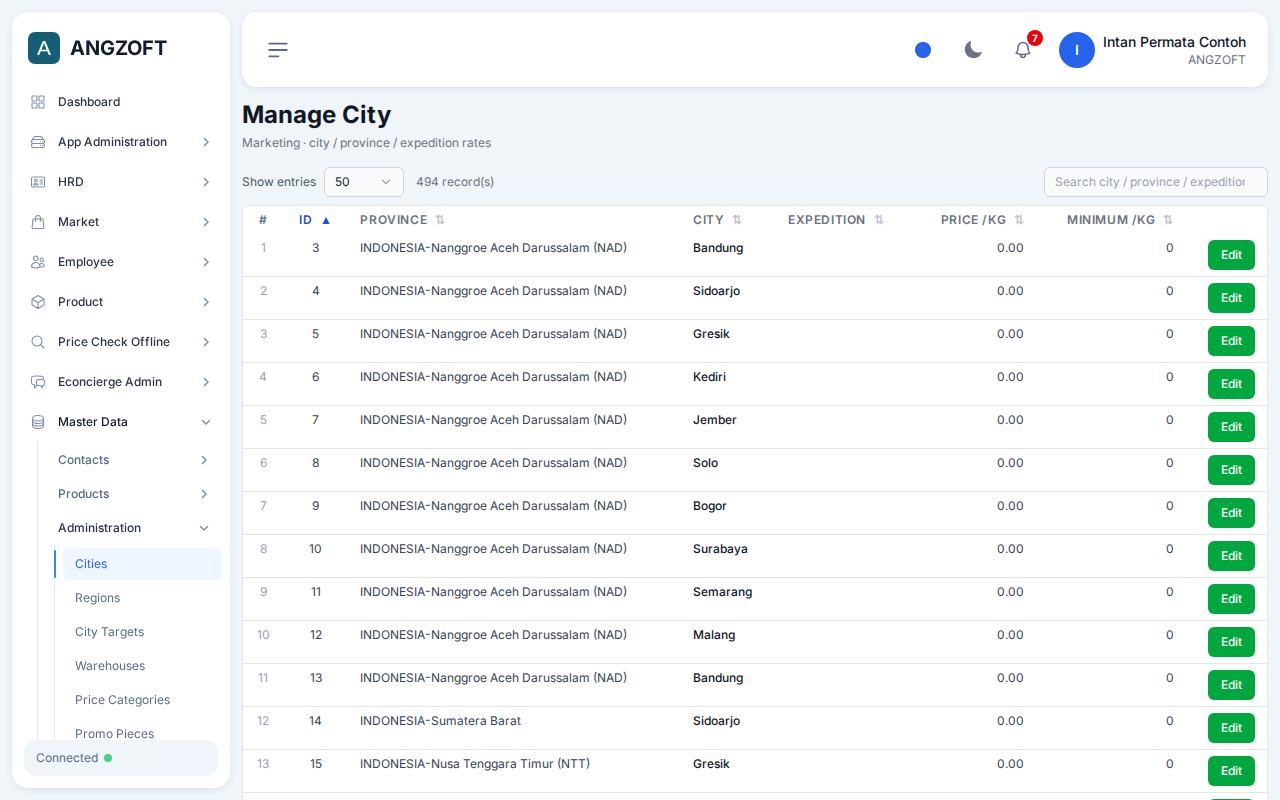Sort by the Minimum /KG column
Screen dimensions: 1280x800
pyautogui.click(x=1120, y=220)
